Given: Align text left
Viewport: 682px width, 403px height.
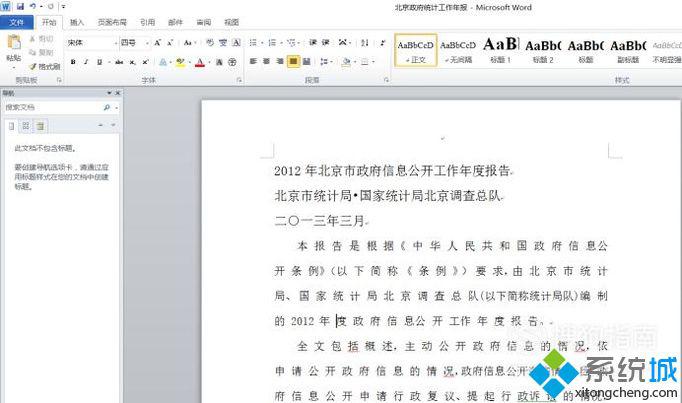Looking at the screenshot, I should click(253, 62).
